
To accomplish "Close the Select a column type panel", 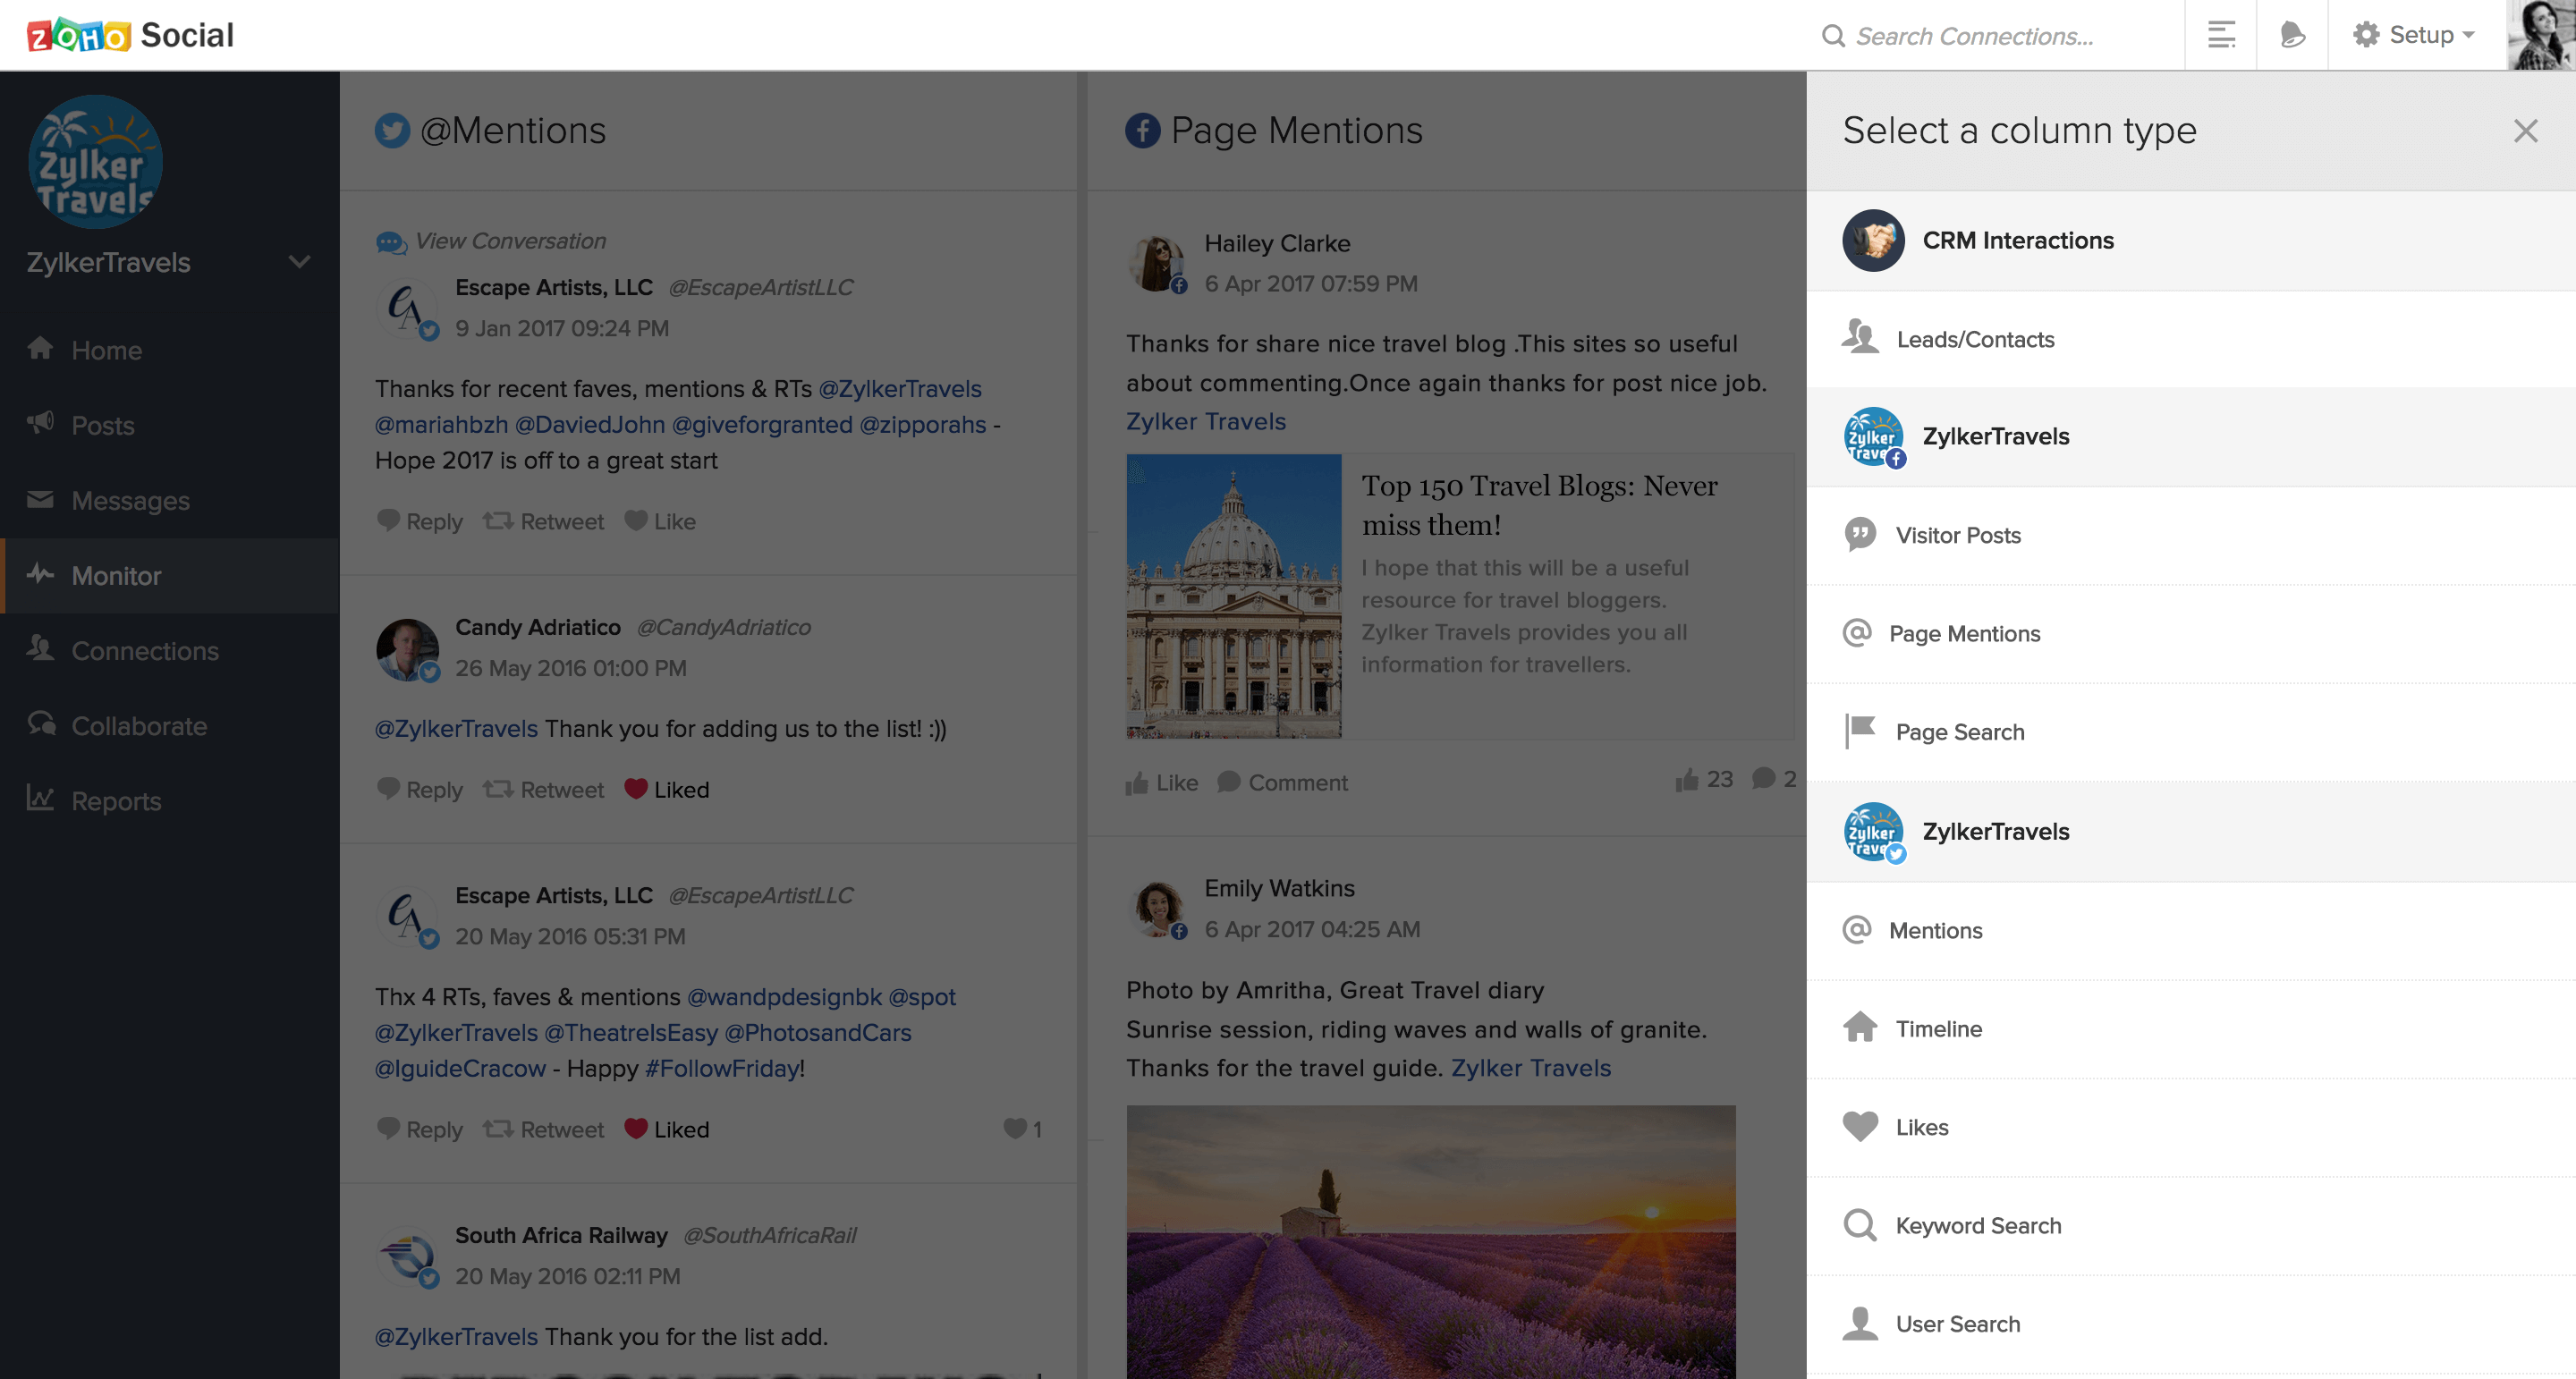I will coord(2525,131).
